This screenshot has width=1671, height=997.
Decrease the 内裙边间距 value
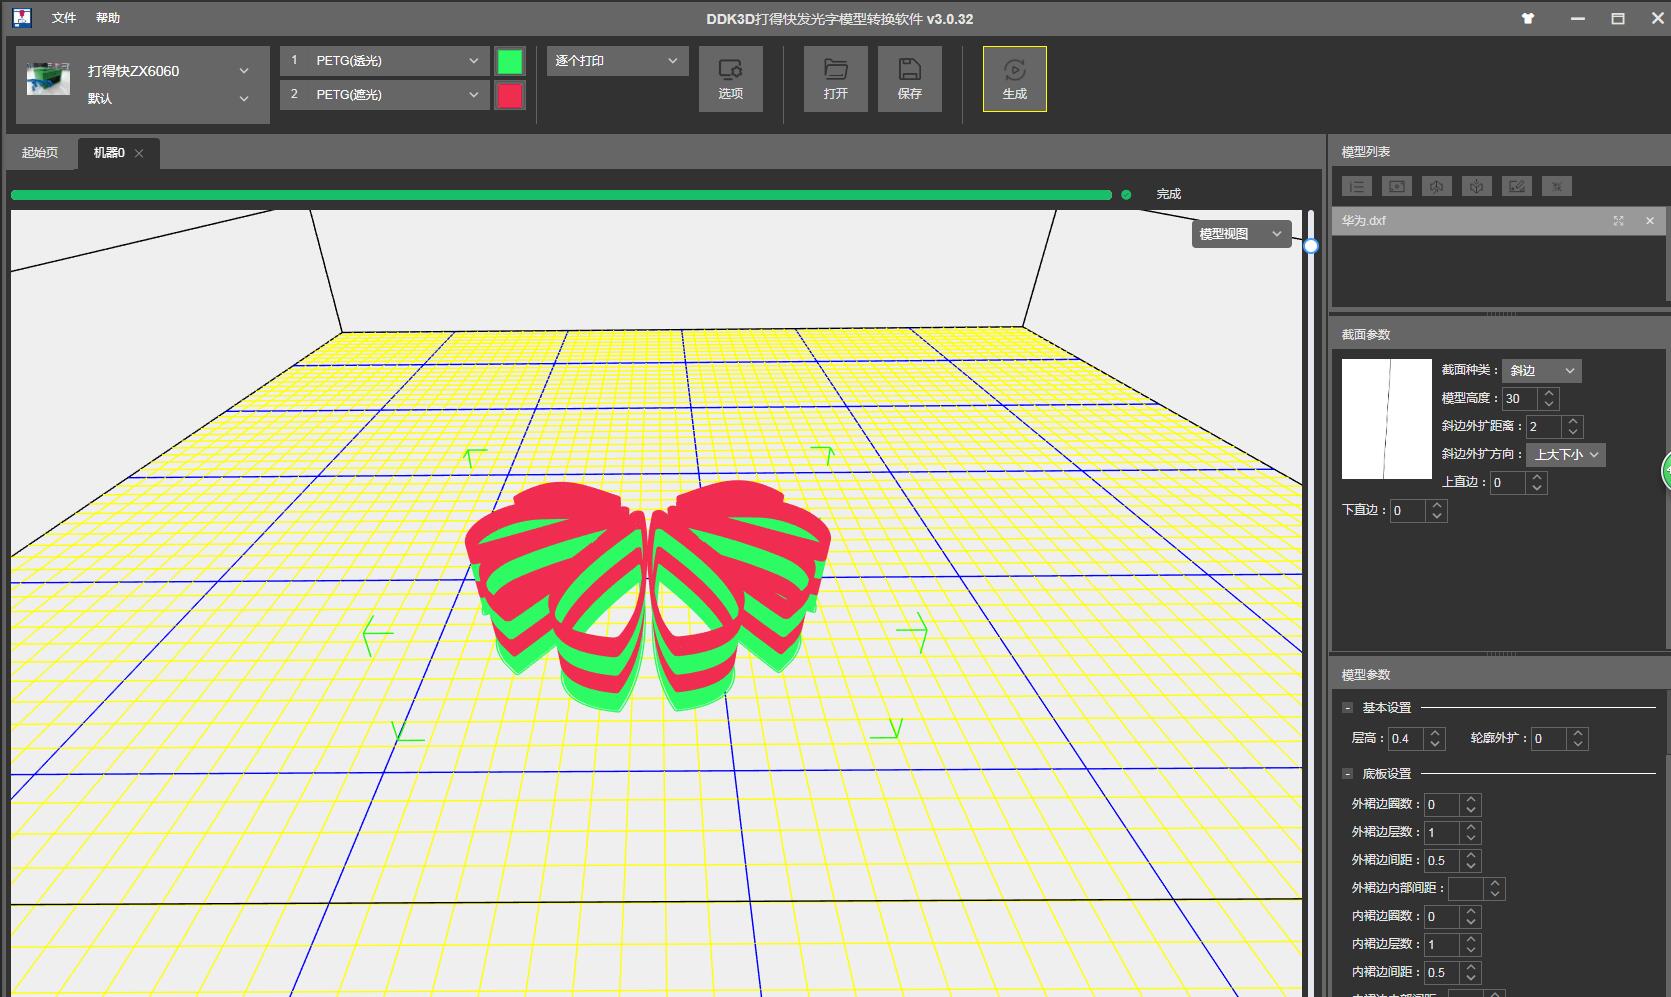coord(1471,979)
